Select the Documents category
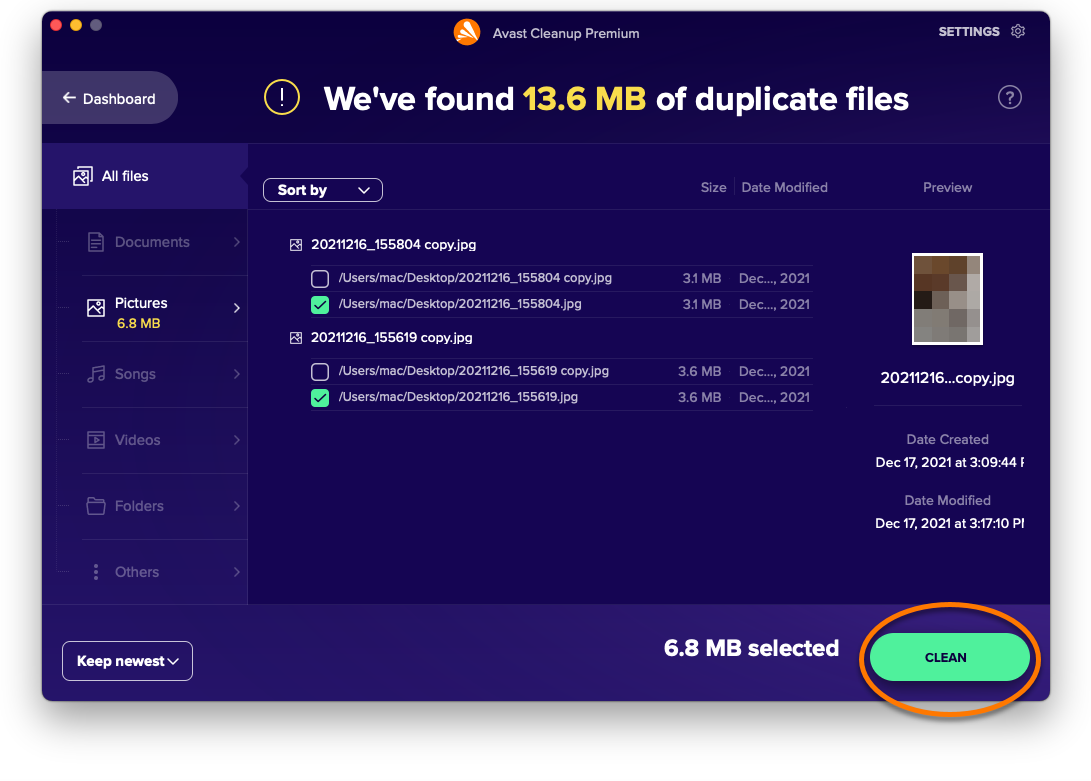The width and height of the screenshot is (1091, 781). (164, 242)
